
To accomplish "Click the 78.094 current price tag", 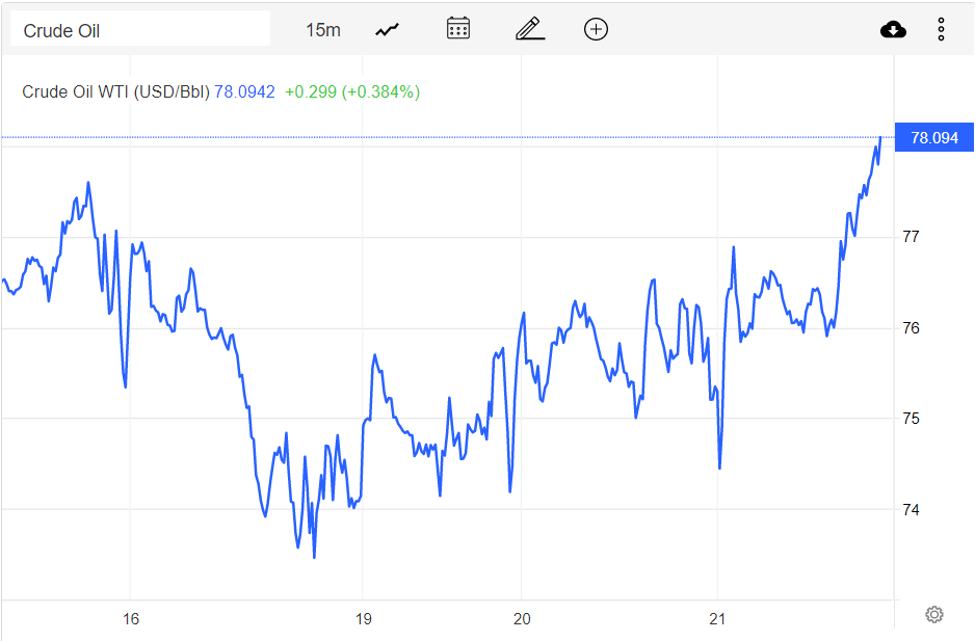I will 934,138.
